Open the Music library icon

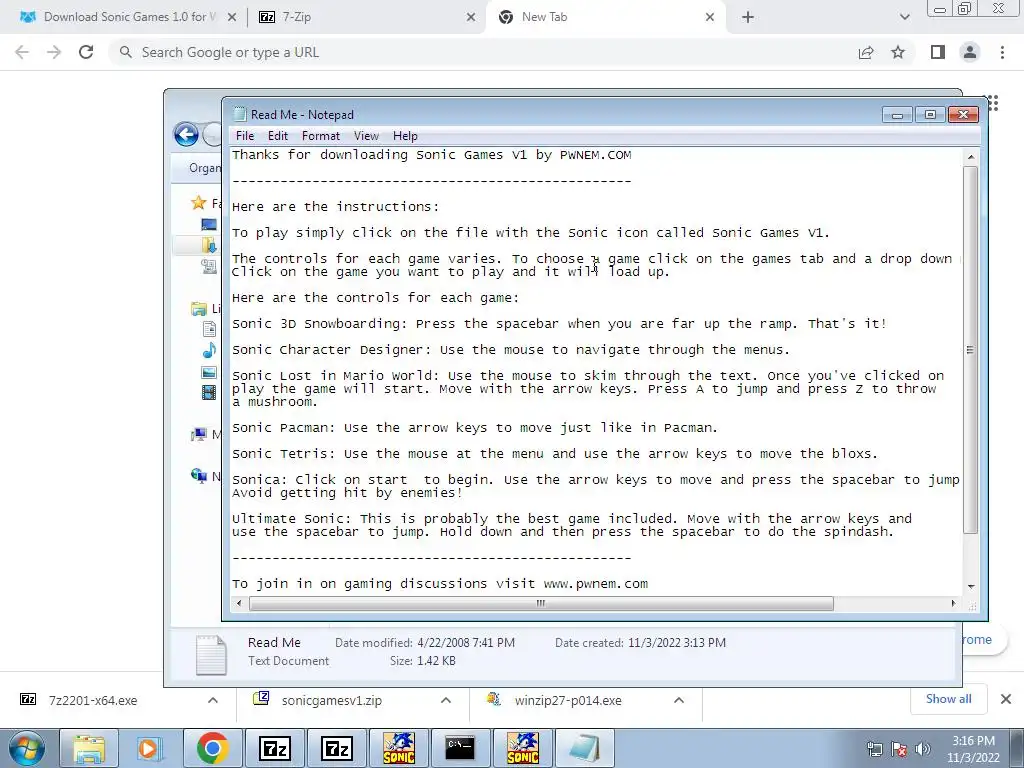tap(209, 351)
